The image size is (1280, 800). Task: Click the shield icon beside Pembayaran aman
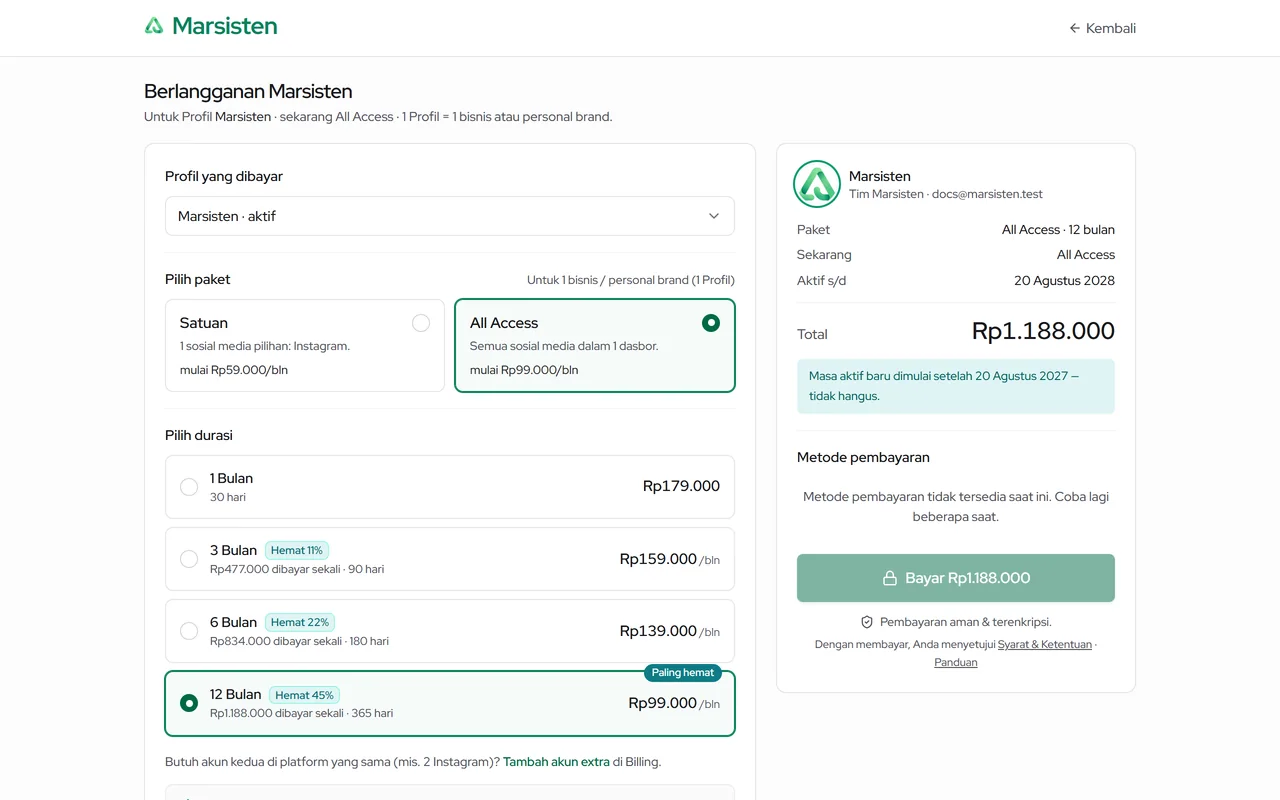867,622
